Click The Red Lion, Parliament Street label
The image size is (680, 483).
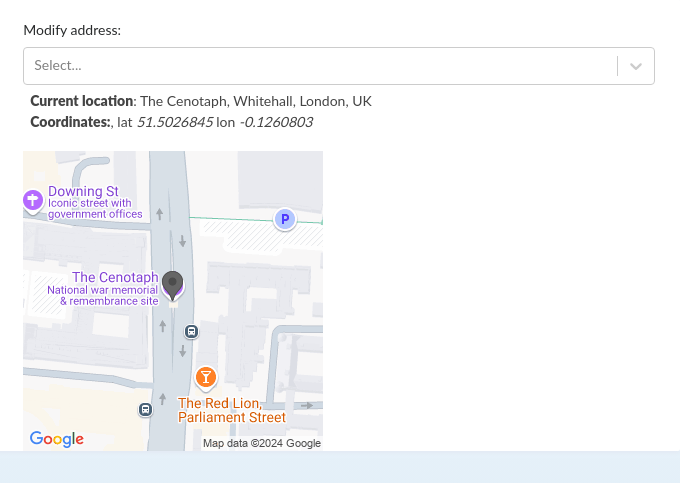coord(232,410)
